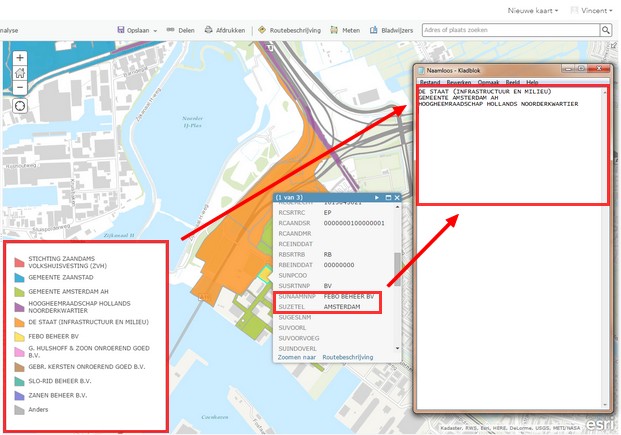The height and width of the screenshot is (435, 621).
Task: Go to next feature in popup
Action: coord(377,198)
